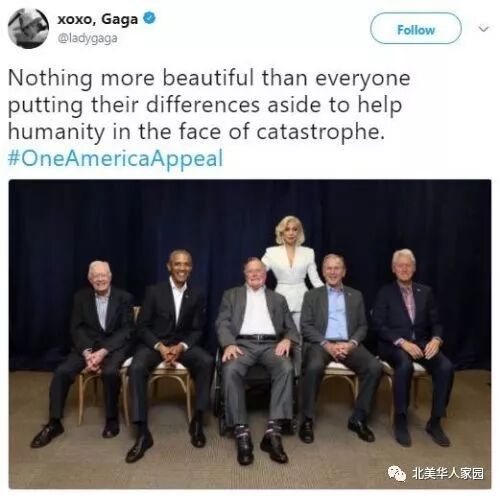500x496 pixels.
Task: Click the man wearing the plaid shirt
Action: point(413,343)
